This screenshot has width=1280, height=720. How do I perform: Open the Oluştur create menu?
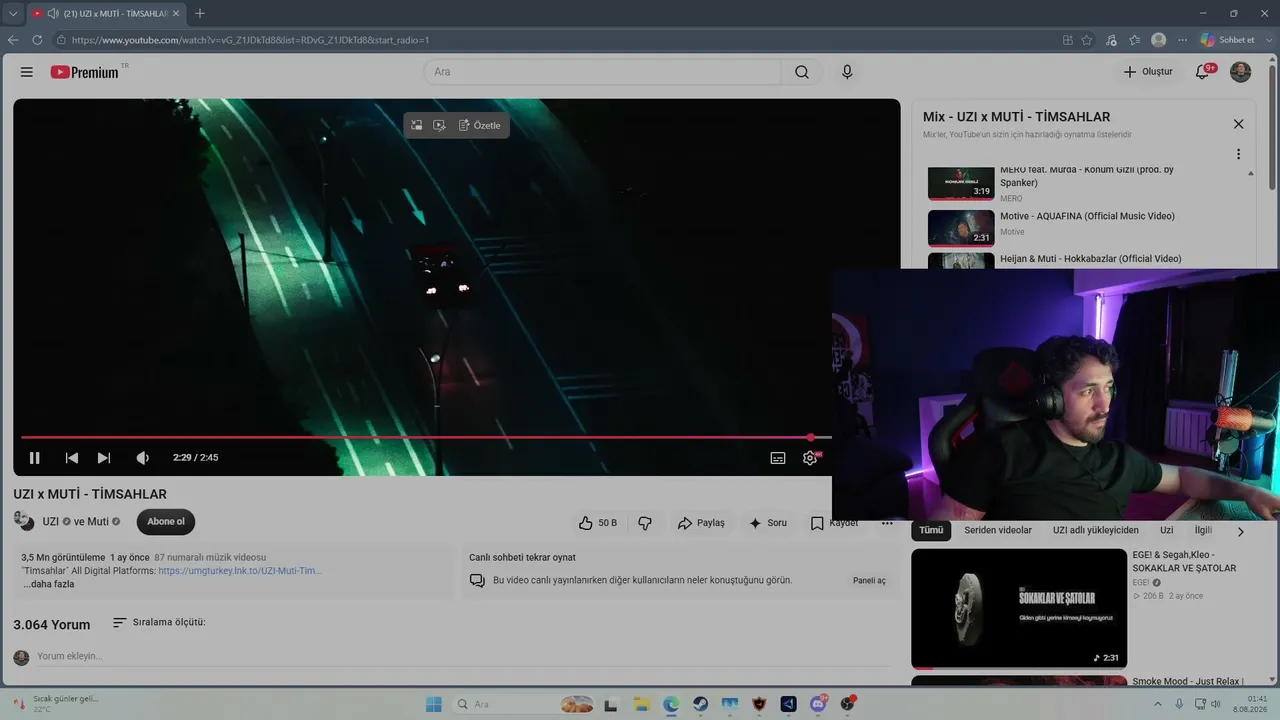pos(1148,72)
